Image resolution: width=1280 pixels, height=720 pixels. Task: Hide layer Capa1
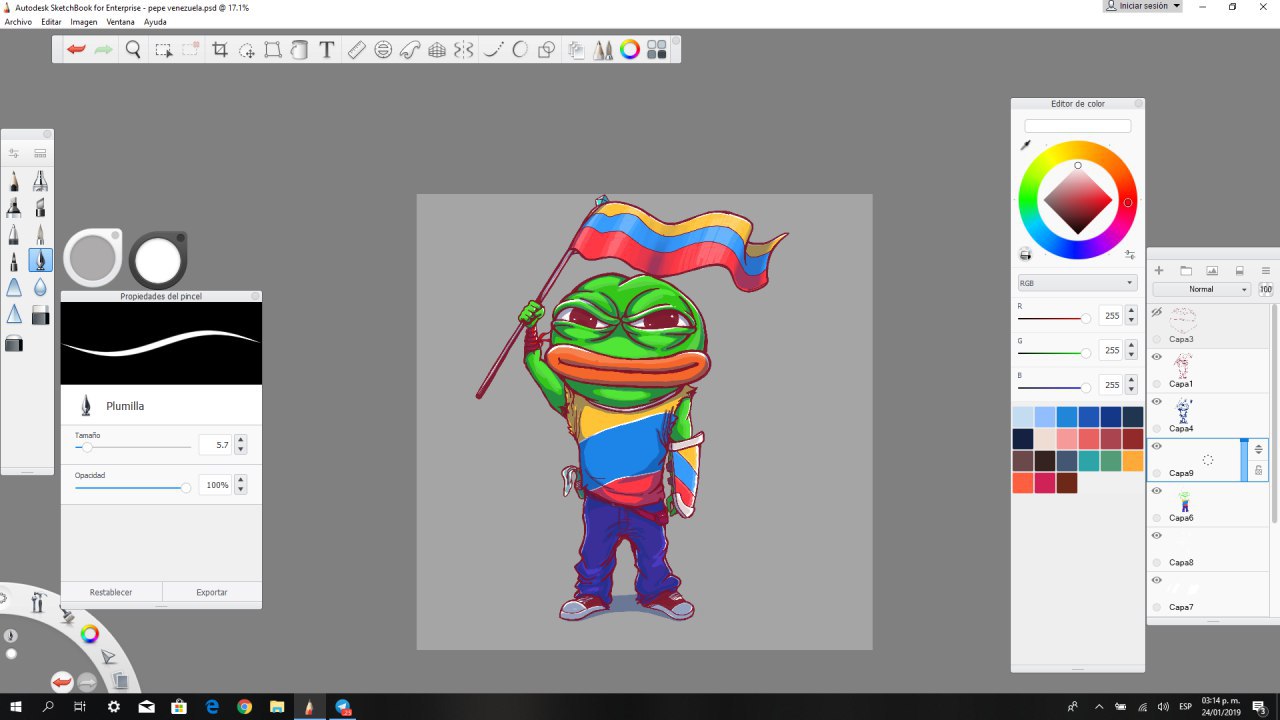click(x=1156, y=357)
